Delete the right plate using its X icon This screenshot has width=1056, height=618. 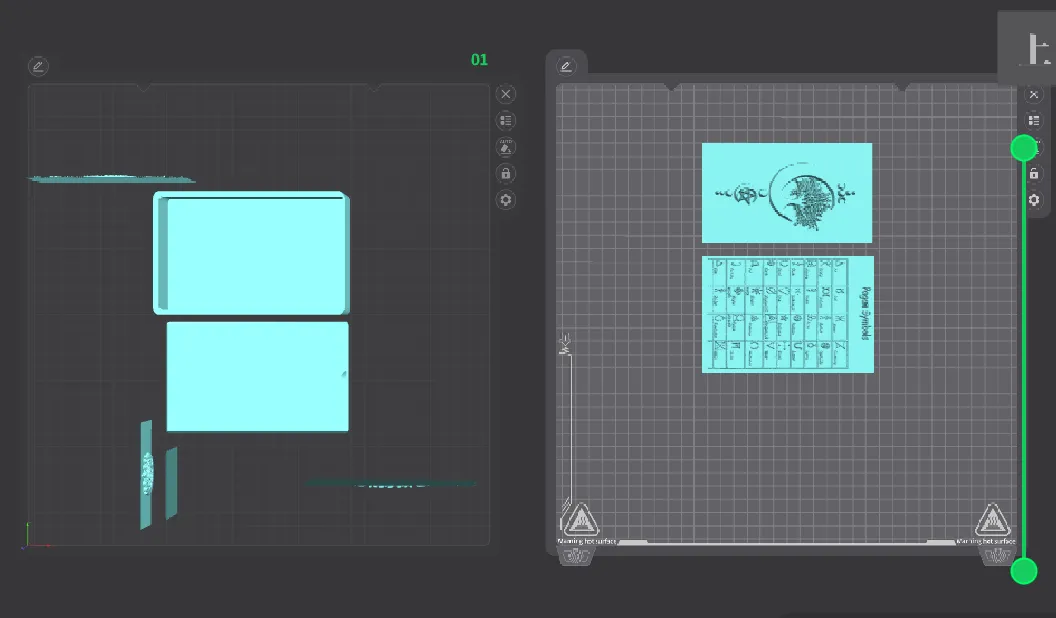pyautogui.click(x=1033, y=93)
